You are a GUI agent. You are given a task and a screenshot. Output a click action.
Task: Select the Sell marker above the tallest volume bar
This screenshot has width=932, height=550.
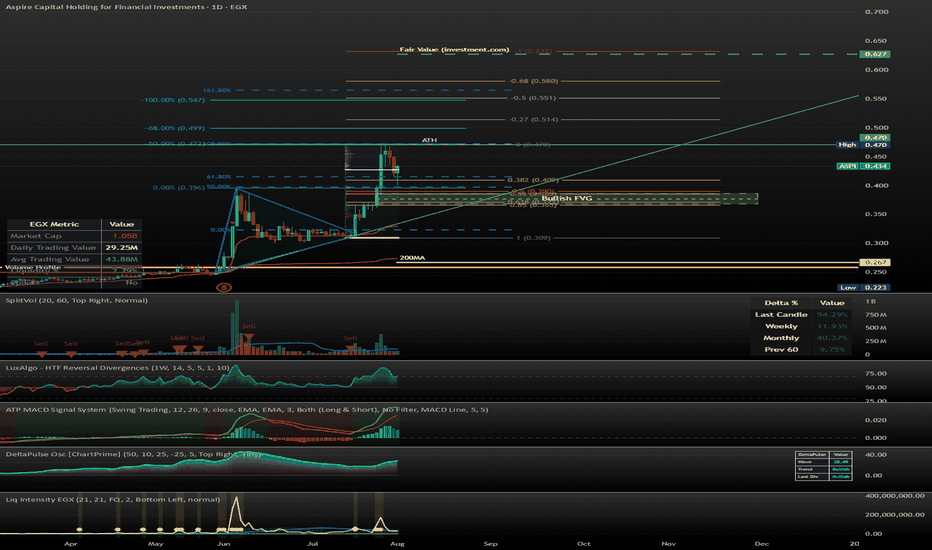point(248,326)
